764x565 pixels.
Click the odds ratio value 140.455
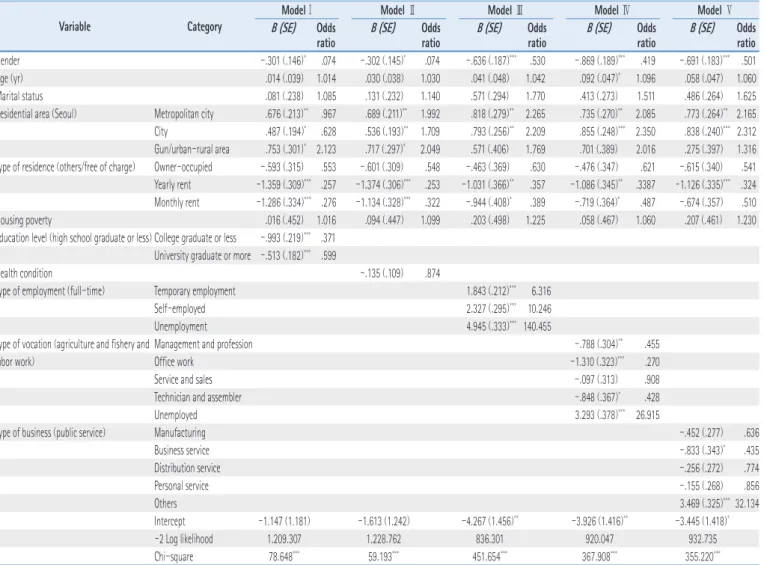537,326
